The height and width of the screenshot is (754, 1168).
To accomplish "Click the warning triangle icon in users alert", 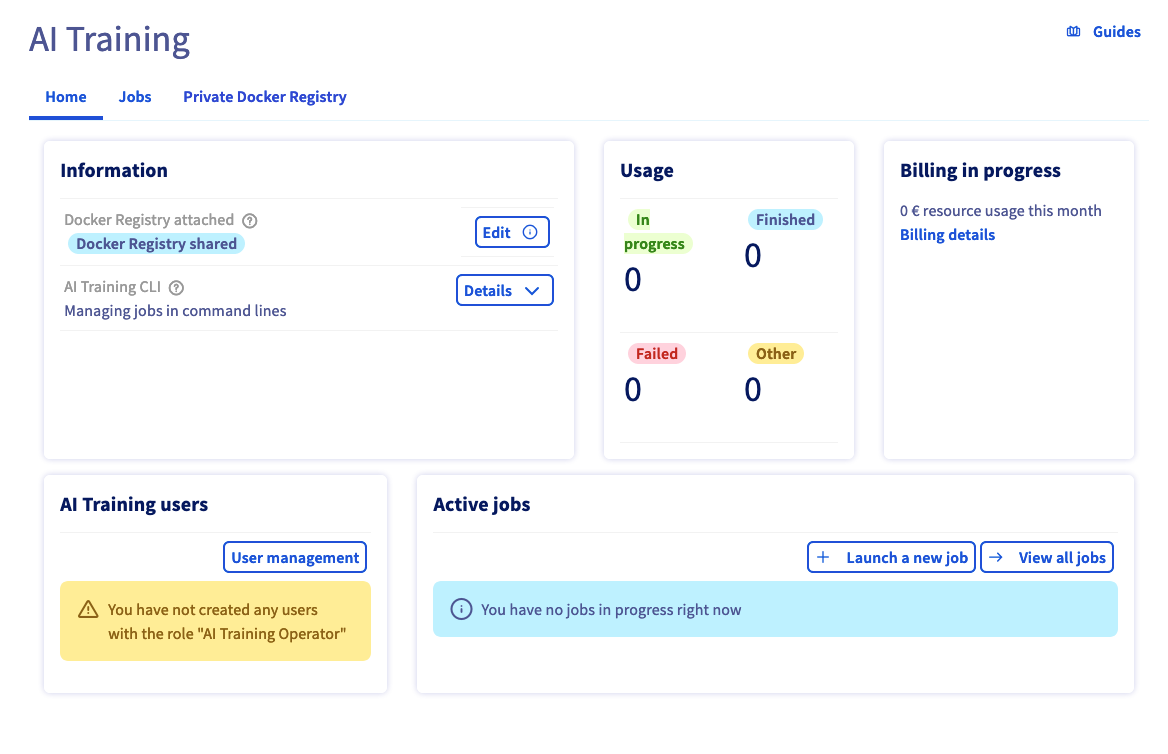I will click(88, 609).
